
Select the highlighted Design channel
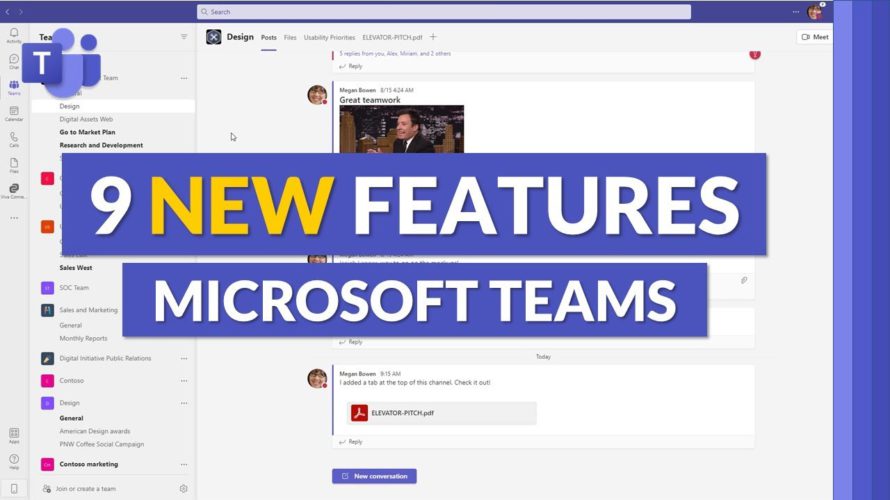click(x=113, y=106)
